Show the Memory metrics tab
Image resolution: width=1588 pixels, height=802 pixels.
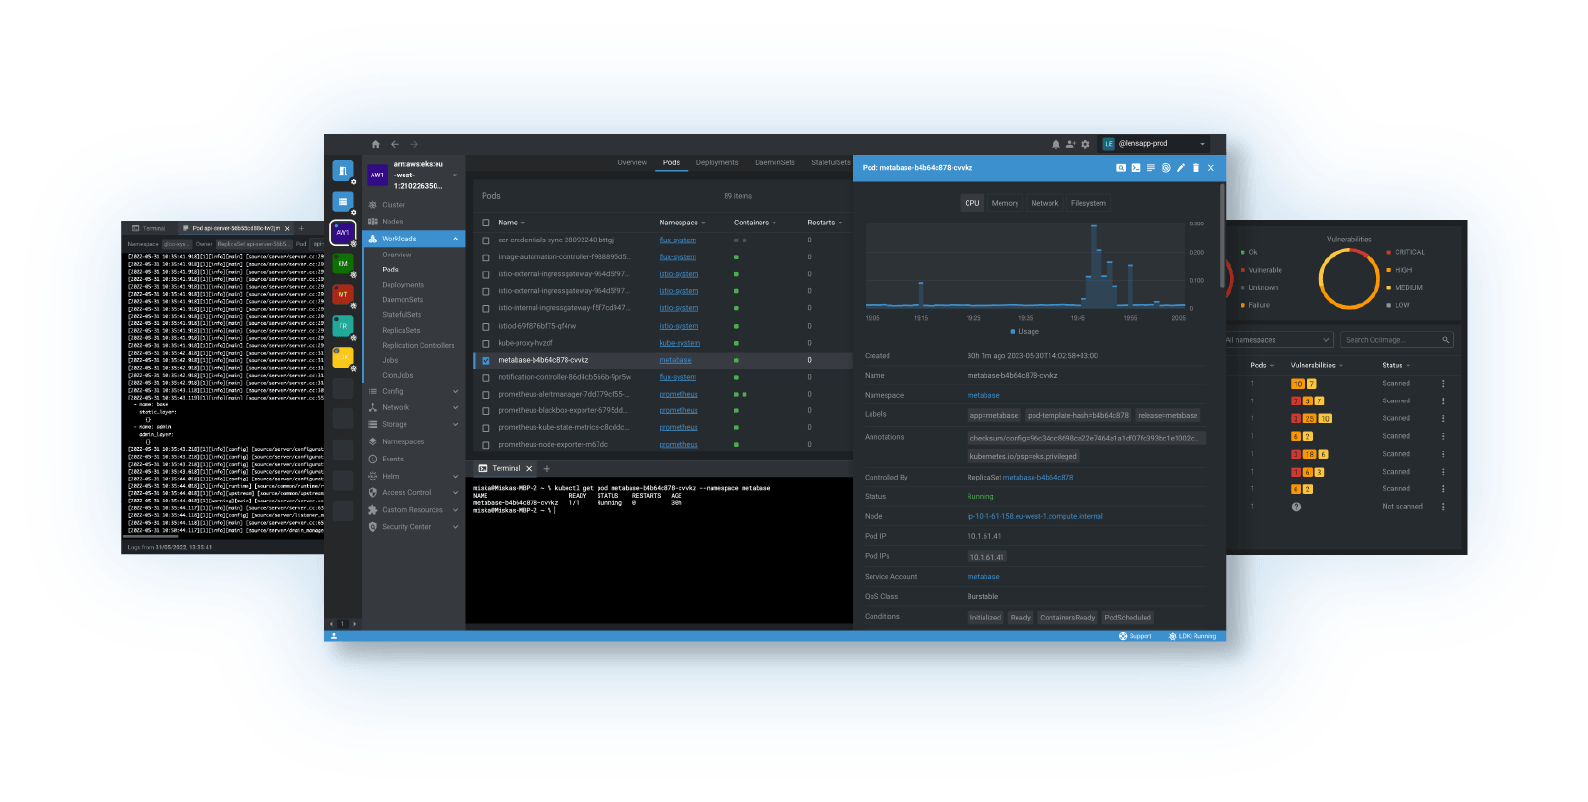tap(1005, 203)
